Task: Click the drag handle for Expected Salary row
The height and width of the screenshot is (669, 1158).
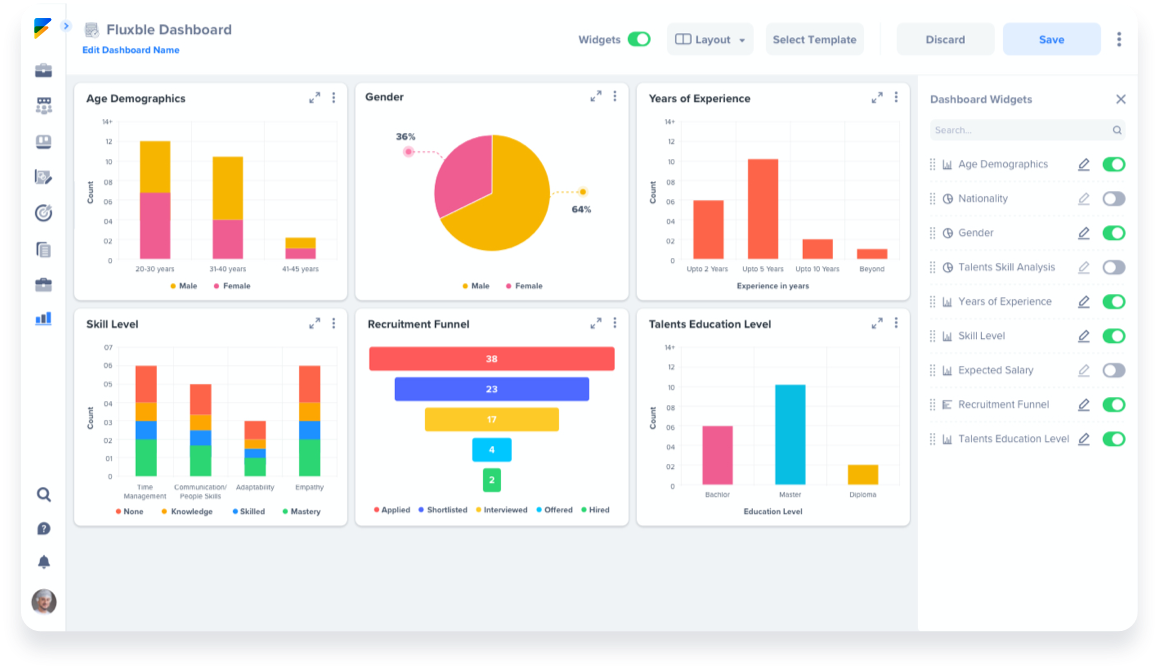Action: point(933,370)
